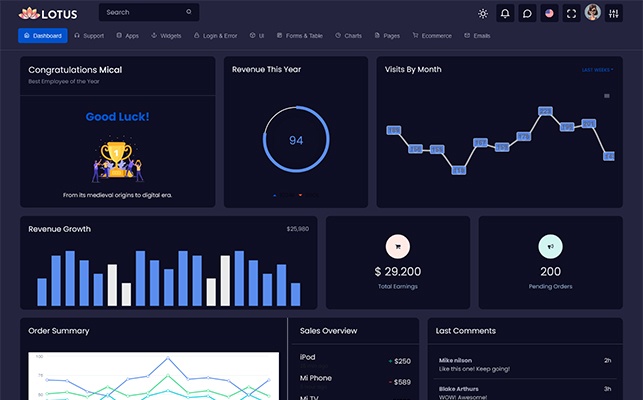Expand the Forms & Table menu
643x400 pixels.
click(300, 36)
